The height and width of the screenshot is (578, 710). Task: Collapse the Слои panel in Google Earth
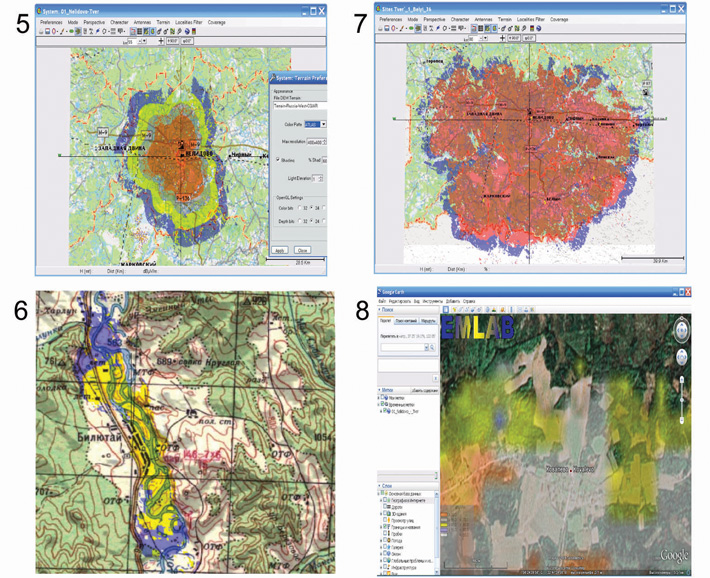click(x=379, y=486)
